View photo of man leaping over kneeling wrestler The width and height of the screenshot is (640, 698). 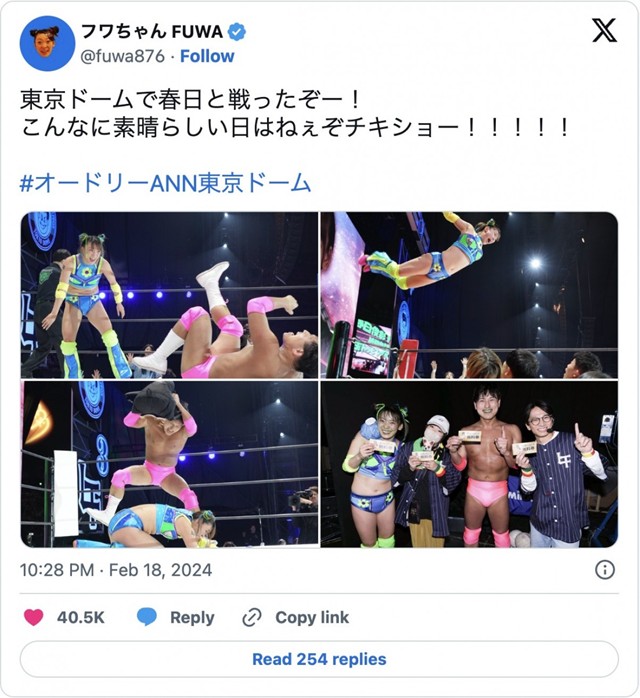(x=170, y=464)
